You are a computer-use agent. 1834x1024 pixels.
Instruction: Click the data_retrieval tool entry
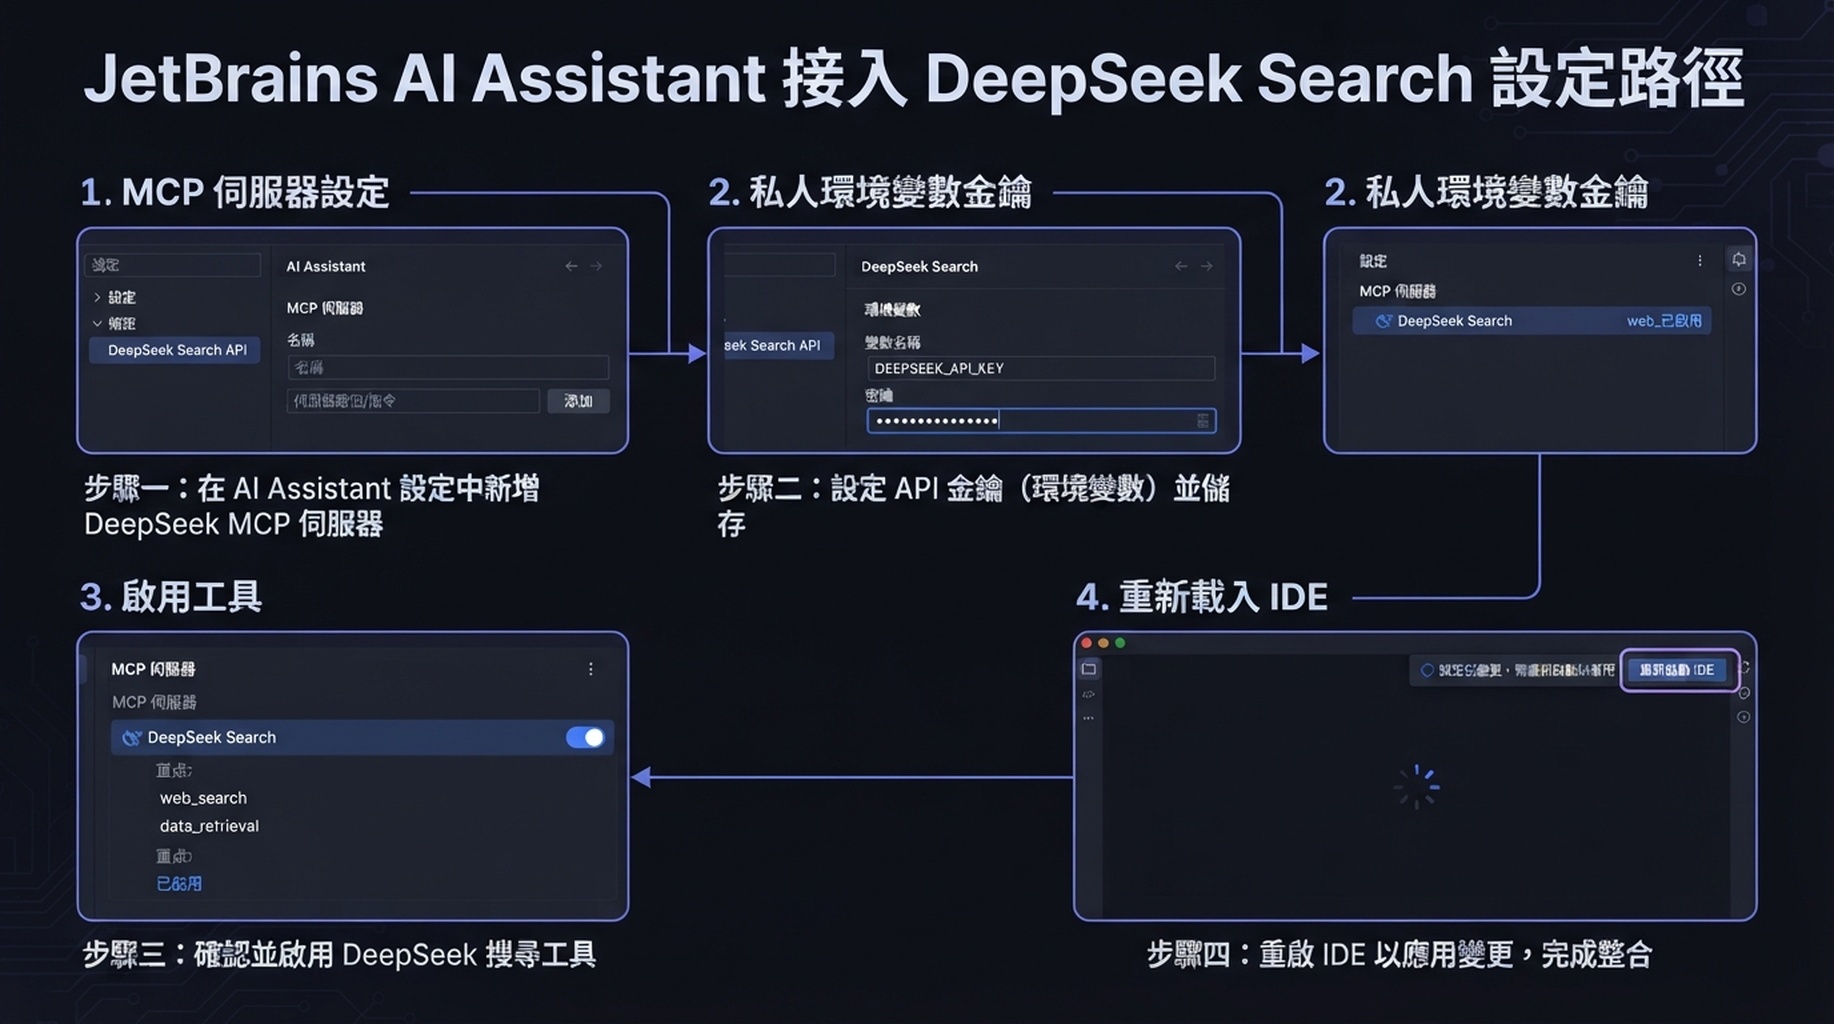(x=209, y=826)
